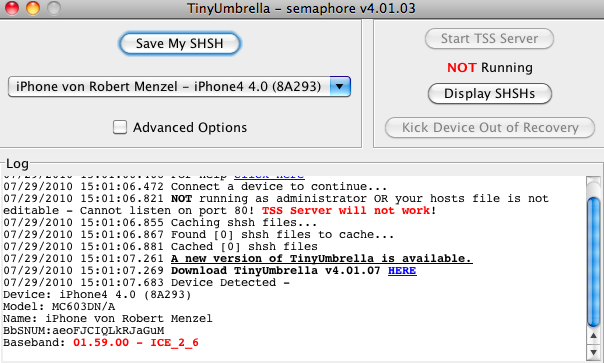
Task: Open the Display SHSHs button
Action: coord(490,94)
